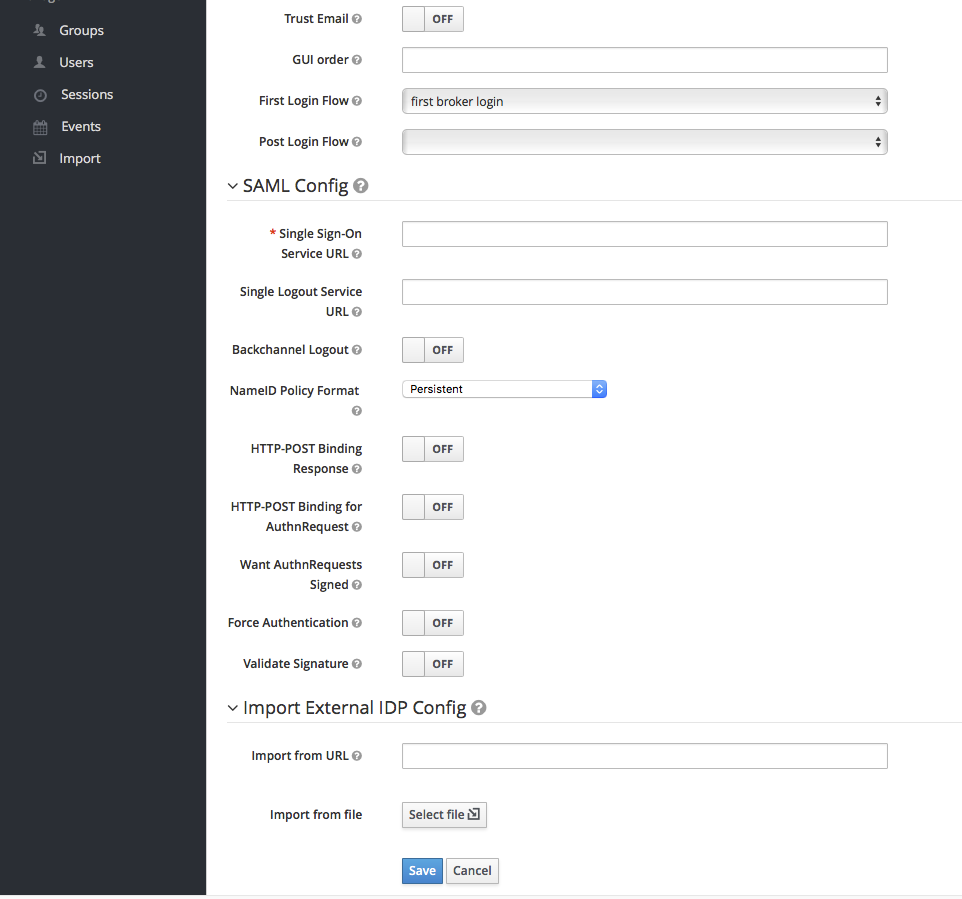Open the First Login Flow dropdown

(x=644, y=101)
